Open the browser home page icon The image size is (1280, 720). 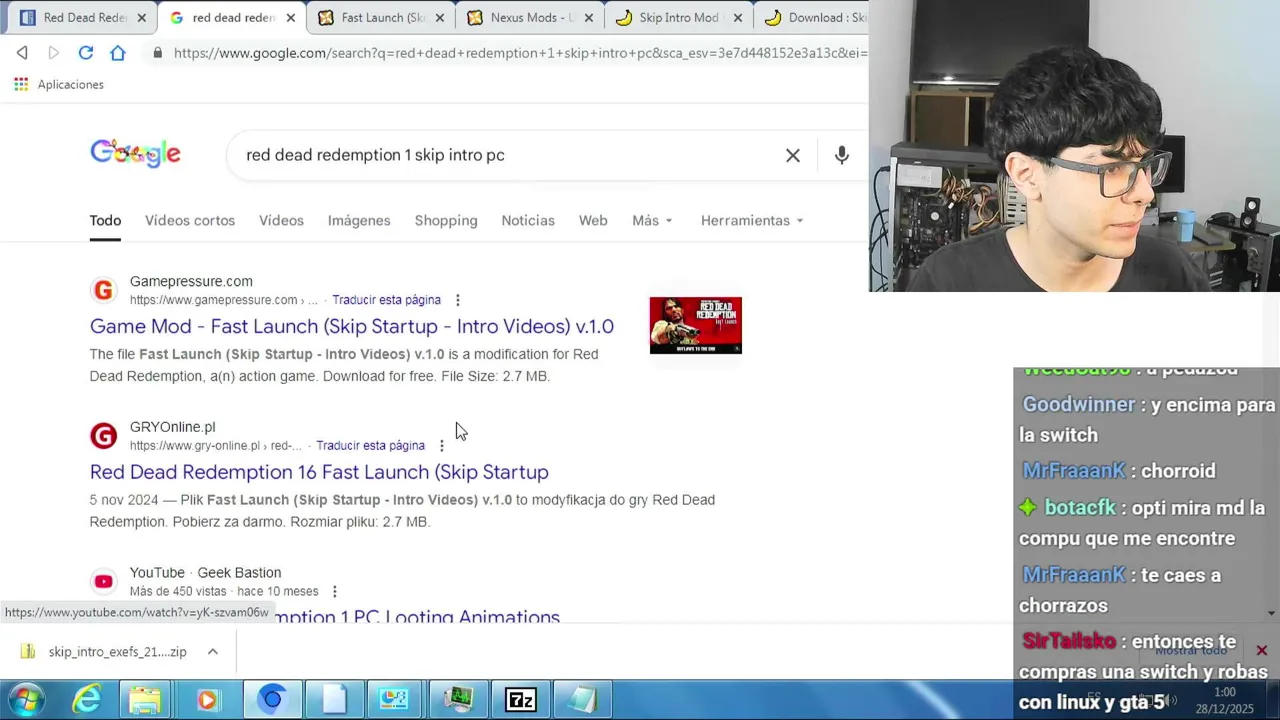pos(118,53)
